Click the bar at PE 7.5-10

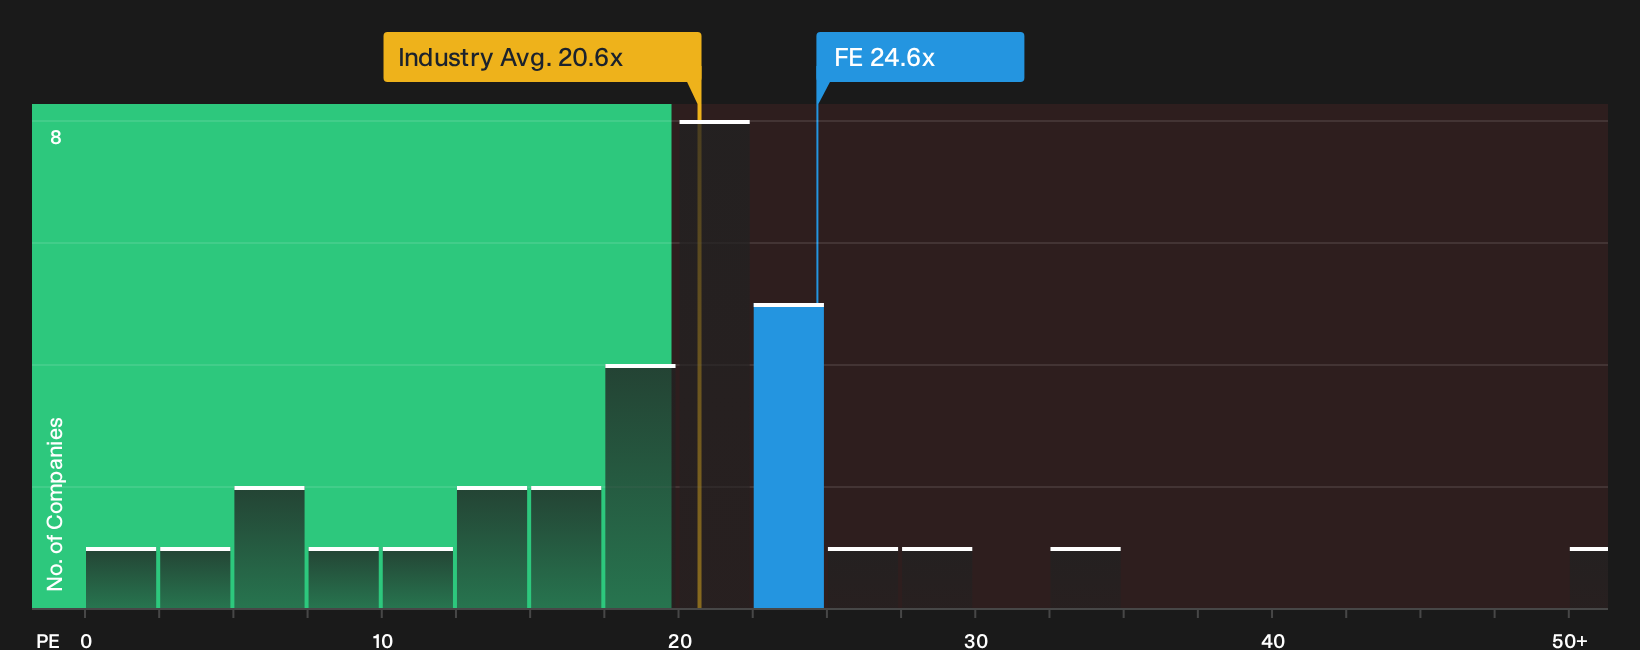(x=343, y=578)
